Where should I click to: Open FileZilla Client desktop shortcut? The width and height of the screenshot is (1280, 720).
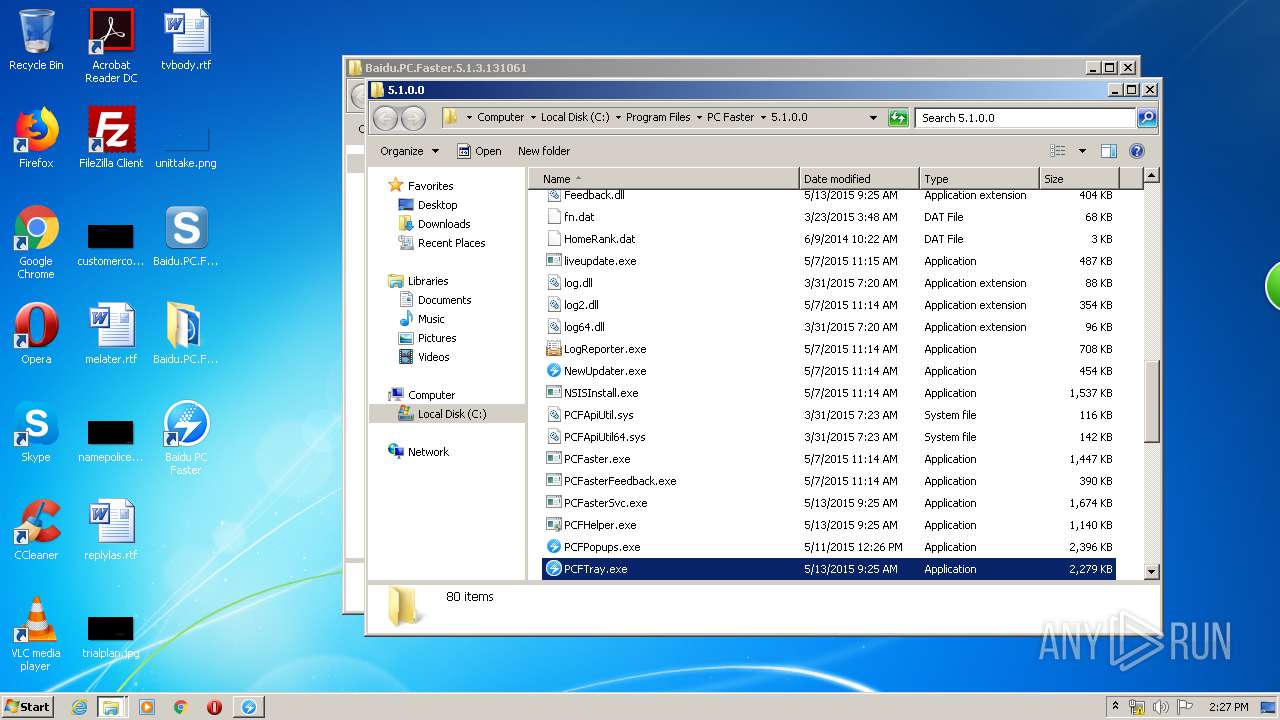click(111, 138)
